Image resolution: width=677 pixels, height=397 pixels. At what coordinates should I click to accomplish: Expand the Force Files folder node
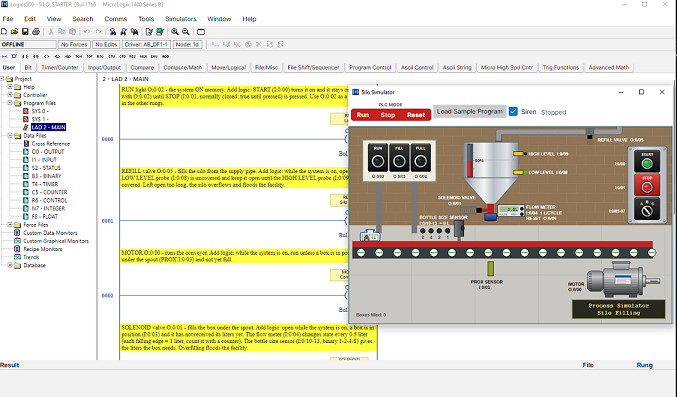pos(10,225)
